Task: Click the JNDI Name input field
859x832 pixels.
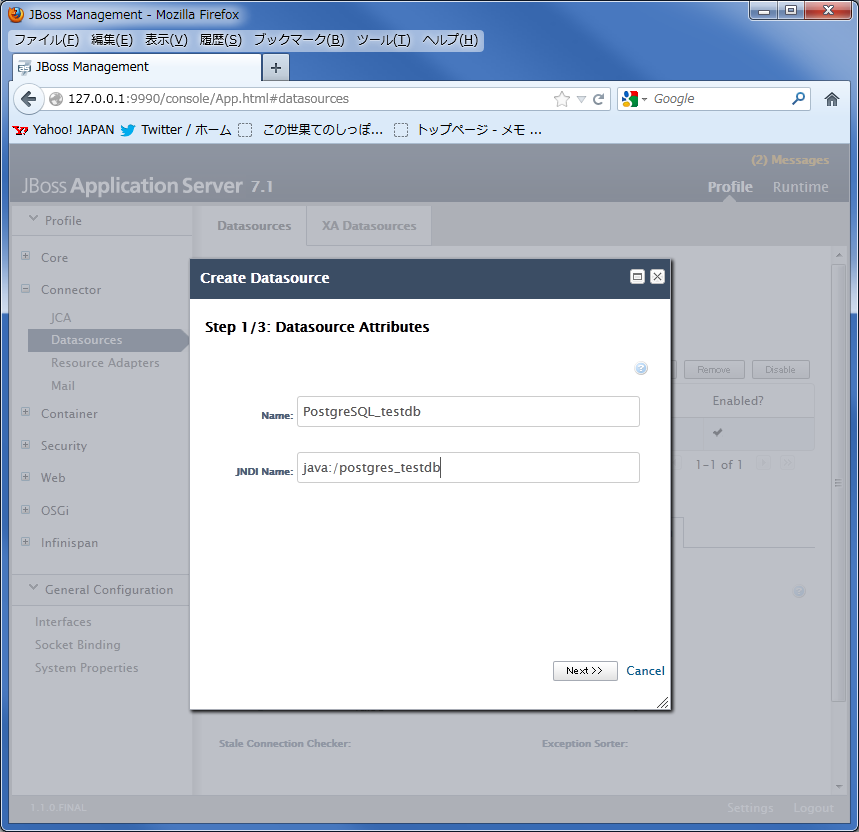Action: (x=468, y=468)
